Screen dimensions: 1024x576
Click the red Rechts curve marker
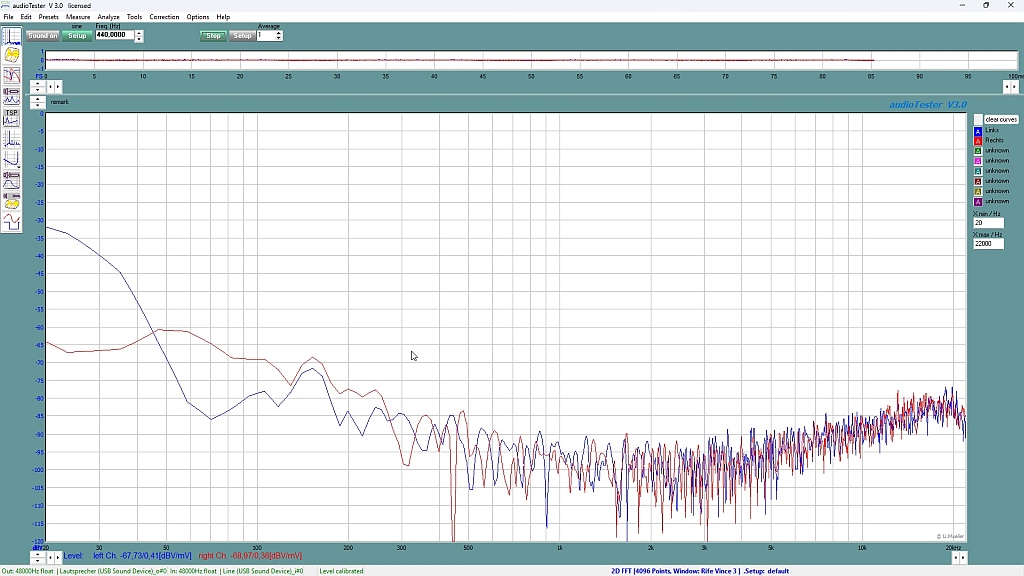coord(978,140)
